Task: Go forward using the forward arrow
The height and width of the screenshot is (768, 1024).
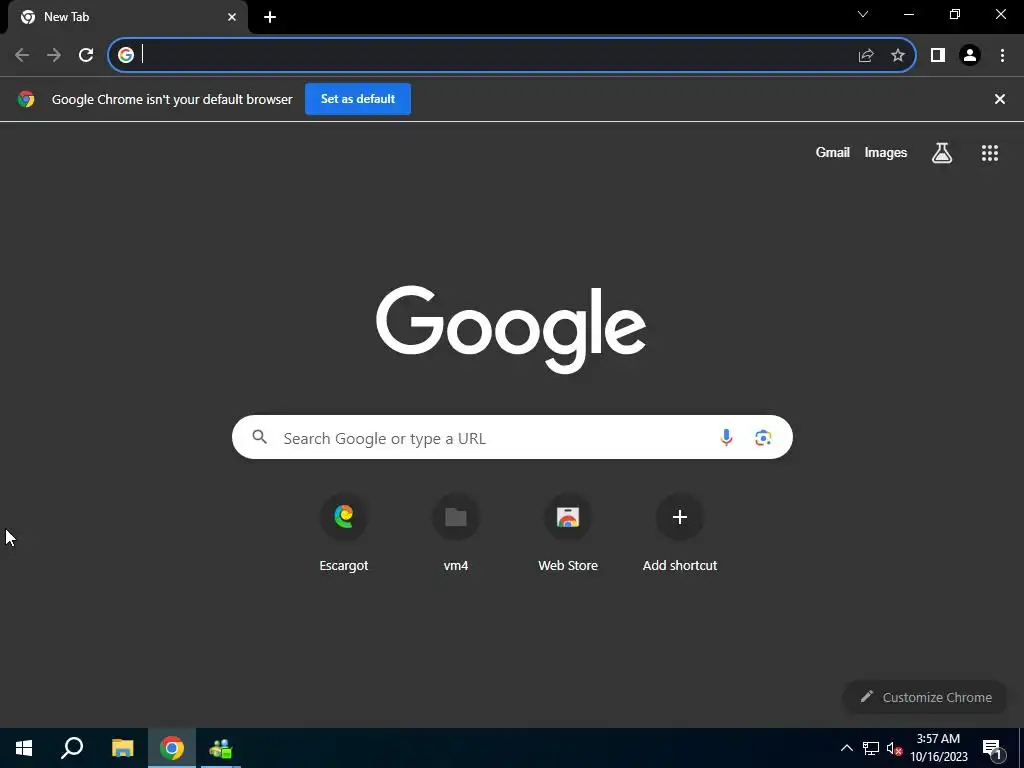Action: coord(54,56)
